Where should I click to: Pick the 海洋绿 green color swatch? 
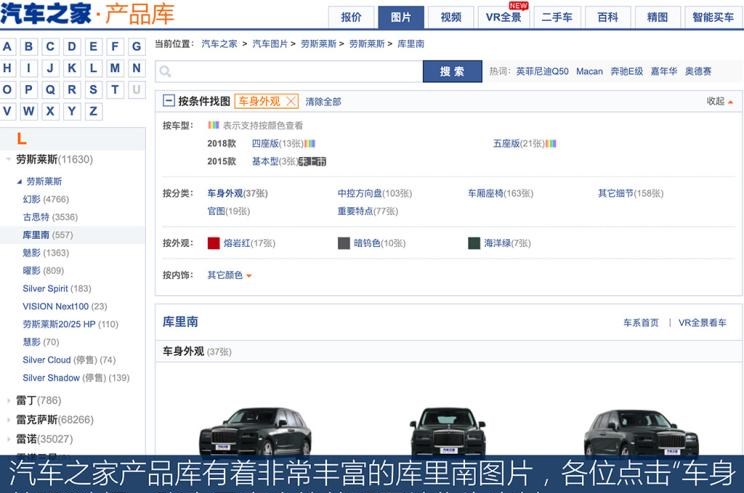pos(474,243)
